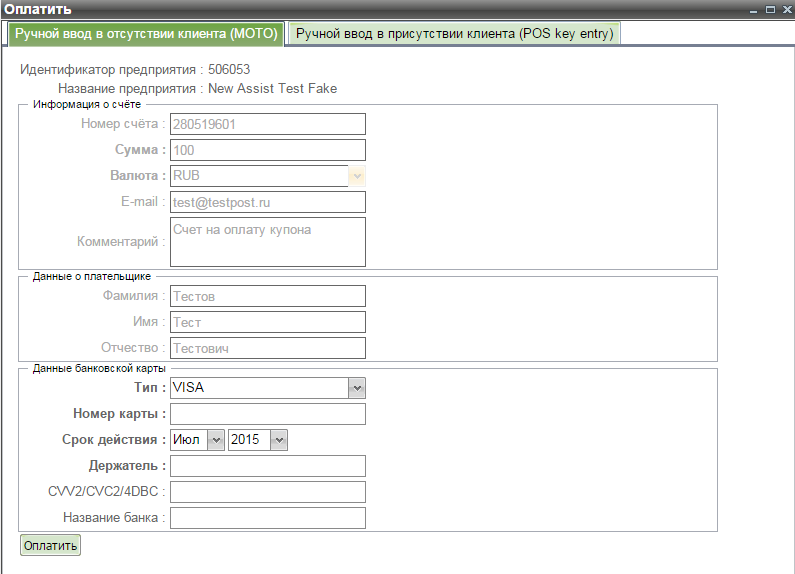Image resolution: width=795 pixels, height=574 pixels.
Task: Focus the Держатель cardholder field
Action: pos(268,466)
